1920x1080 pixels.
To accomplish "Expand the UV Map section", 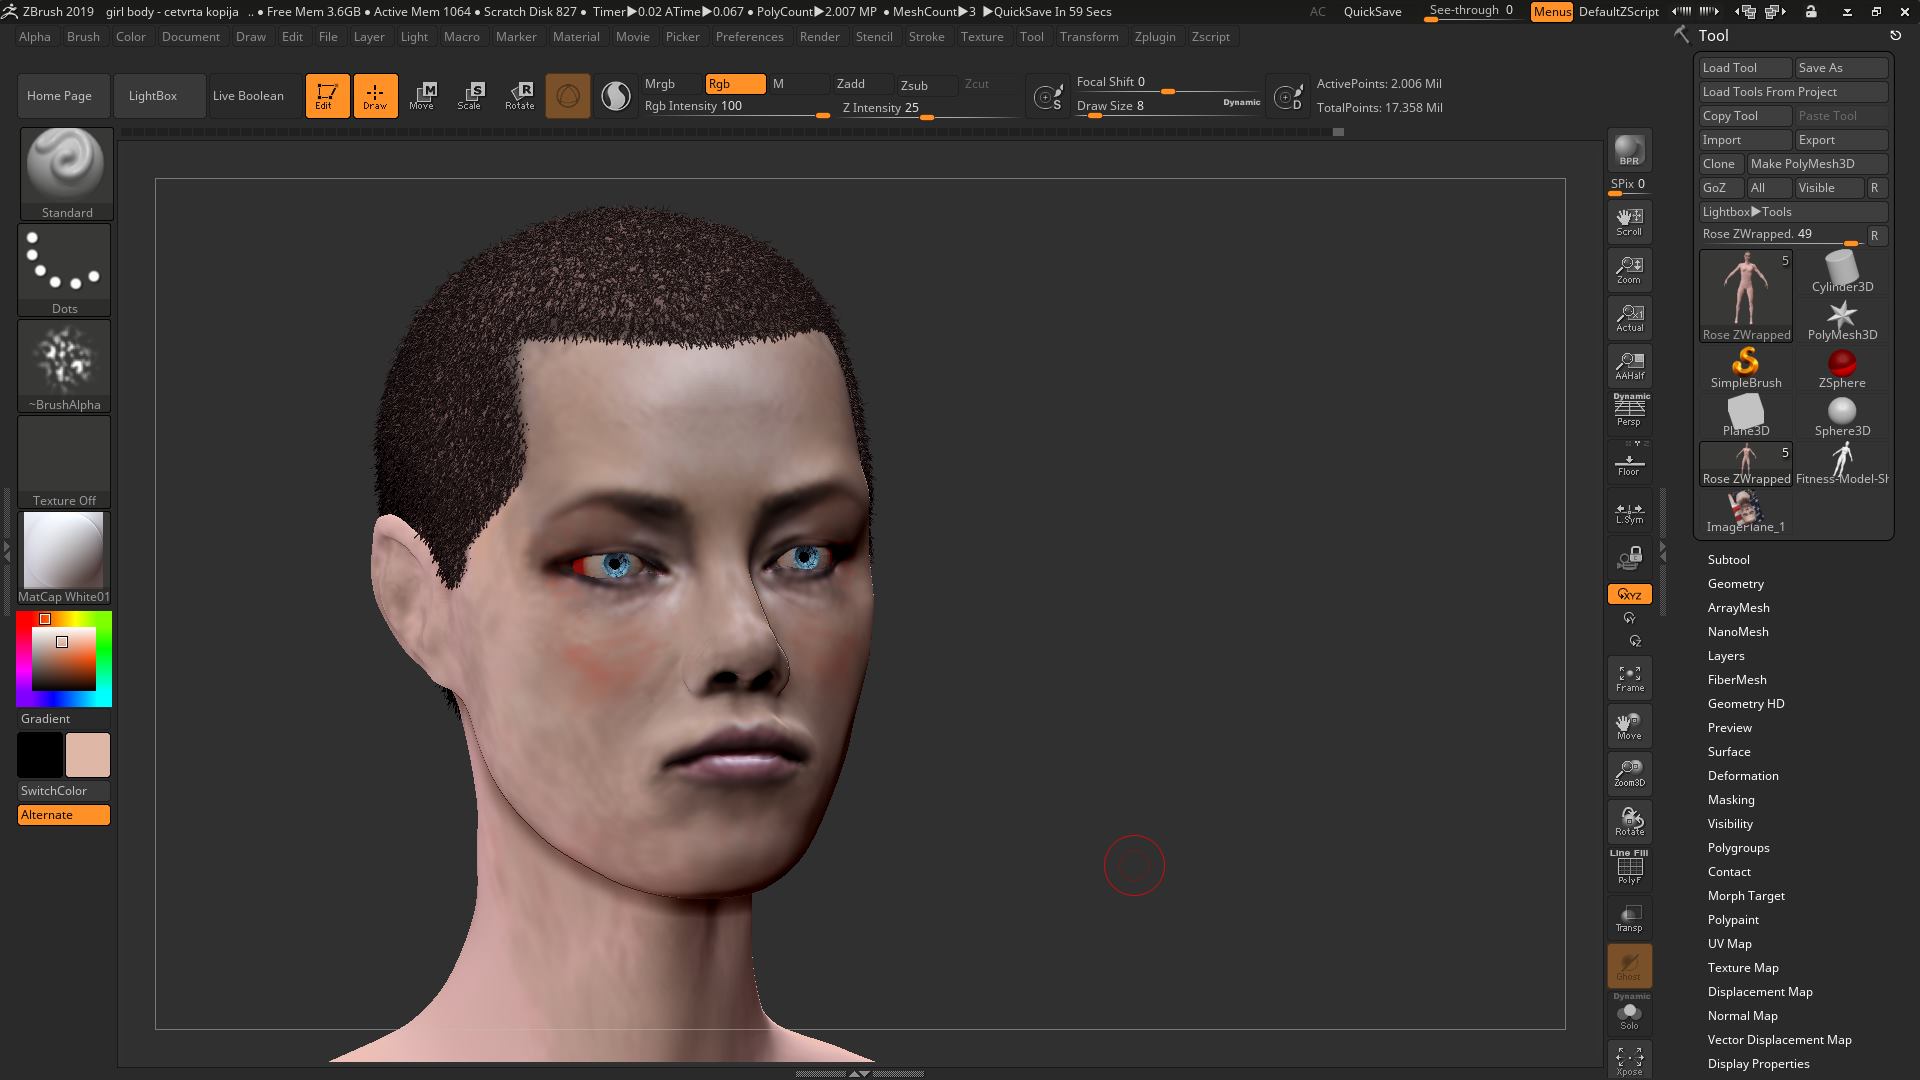I will pos(1729,944).
